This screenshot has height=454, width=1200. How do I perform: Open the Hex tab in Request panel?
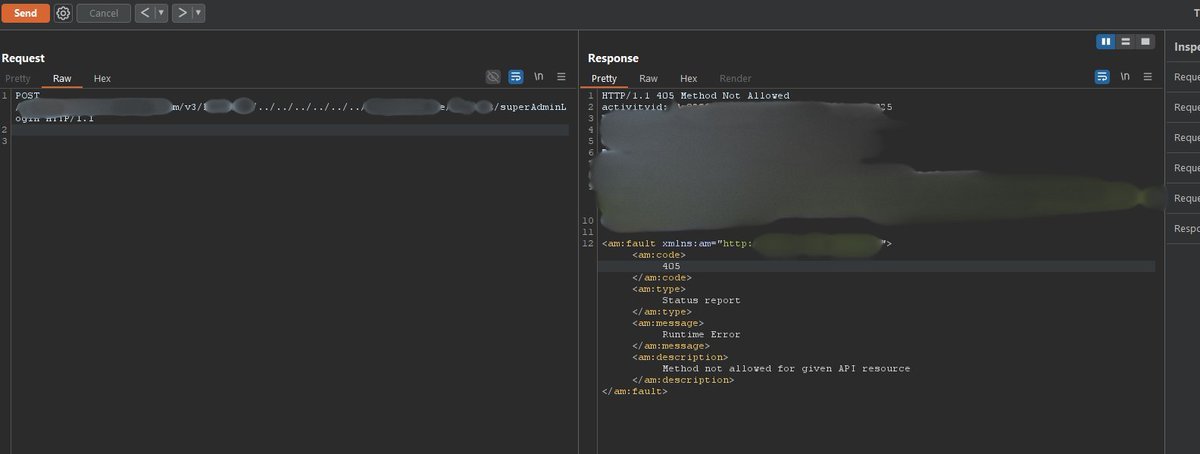pyautogui.click(x=102, y=78)
